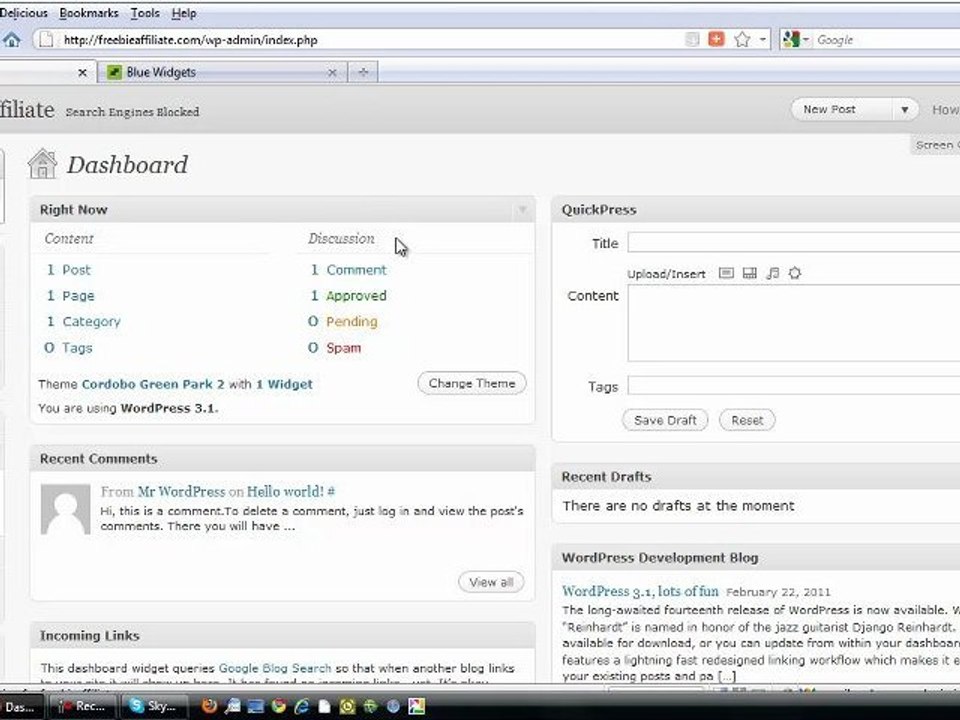
Task: Open the Help menu
Action: coord(184,13)
